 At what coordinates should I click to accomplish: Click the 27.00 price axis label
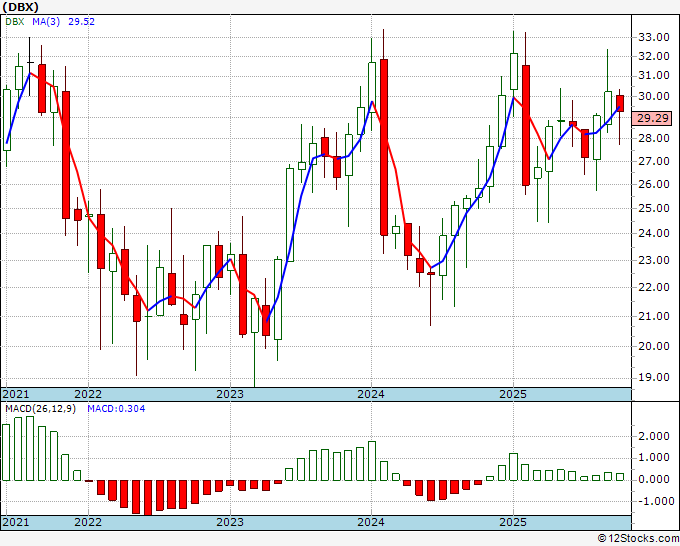(654, 162)
